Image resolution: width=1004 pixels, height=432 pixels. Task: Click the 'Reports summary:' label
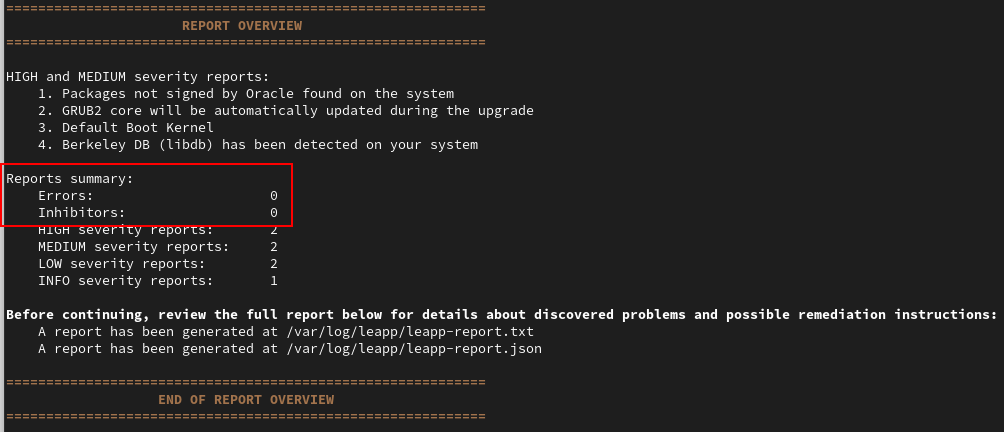(70, 178)
